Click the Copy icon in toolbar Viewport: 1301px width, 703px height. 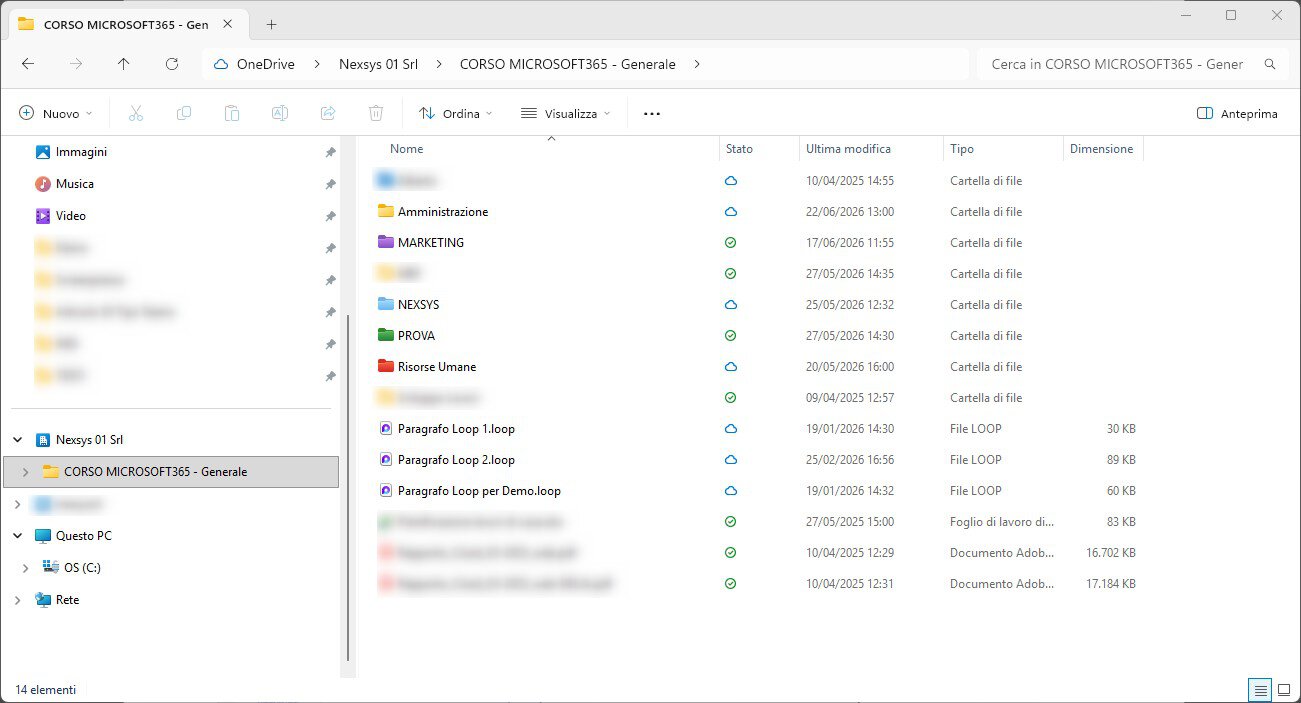click(184, 114)
